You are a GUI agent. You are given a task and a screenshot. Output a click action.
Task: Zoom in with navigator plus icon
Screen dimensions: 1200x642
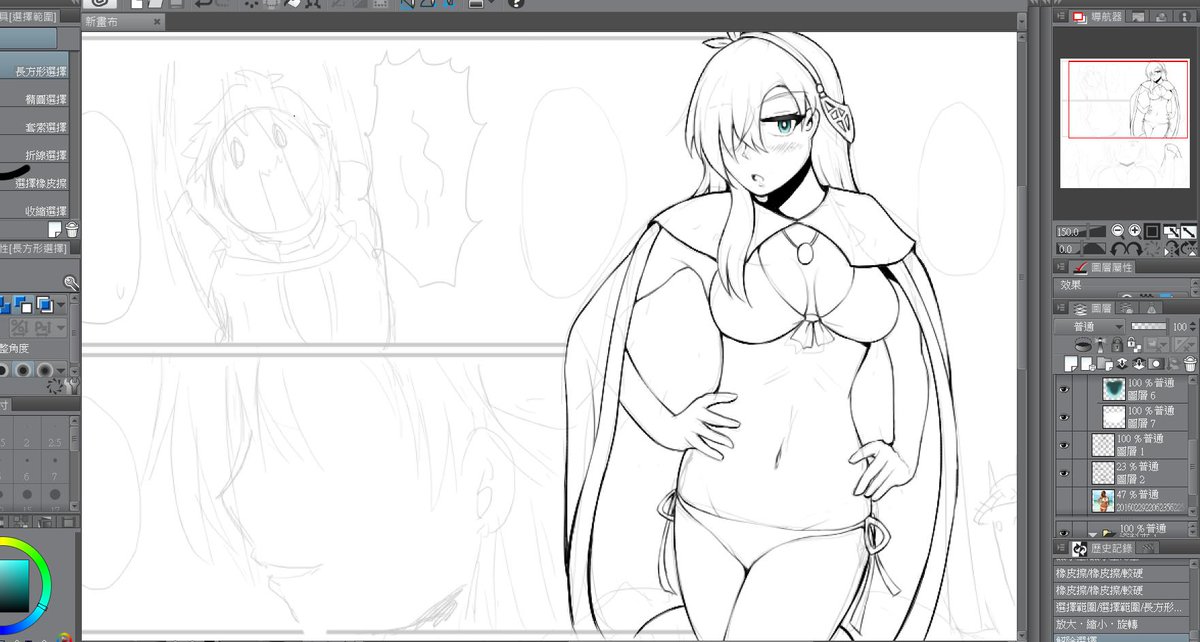1135,231
